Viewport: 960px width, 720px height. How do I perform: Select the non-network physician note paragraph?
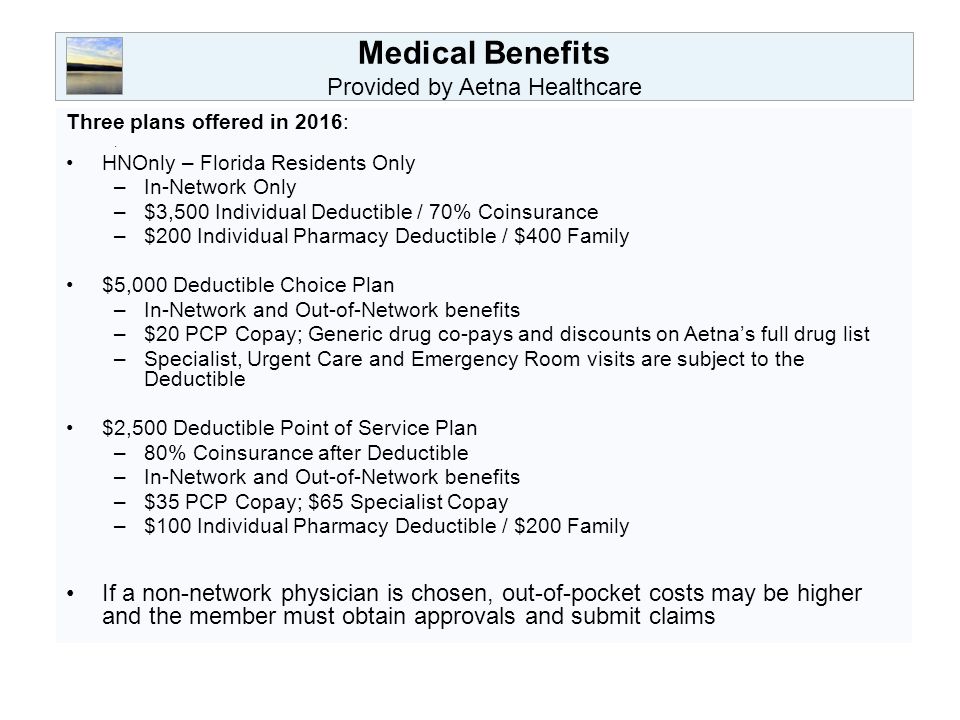(x=482, y=604)
